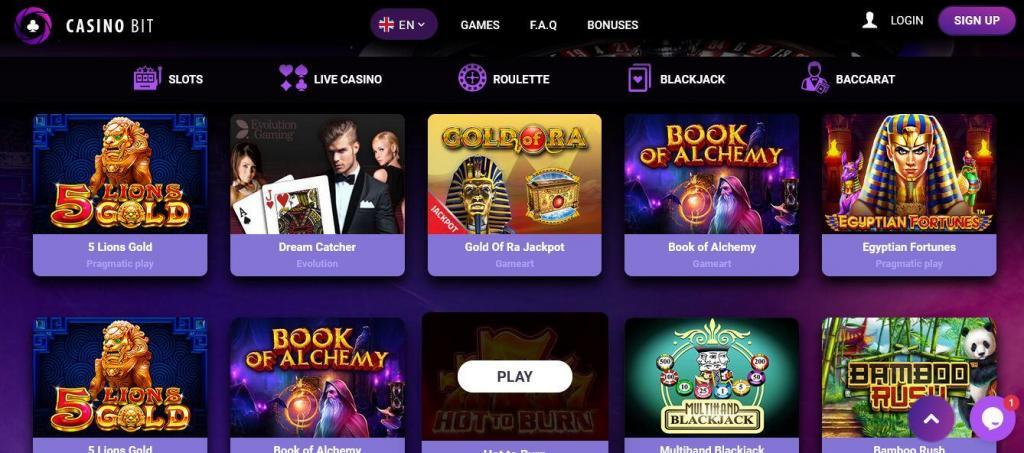Open the F.A.Q menu item
Image resolution: width=1024 pixels, height=453 pixels.
[x=543, y=25]
